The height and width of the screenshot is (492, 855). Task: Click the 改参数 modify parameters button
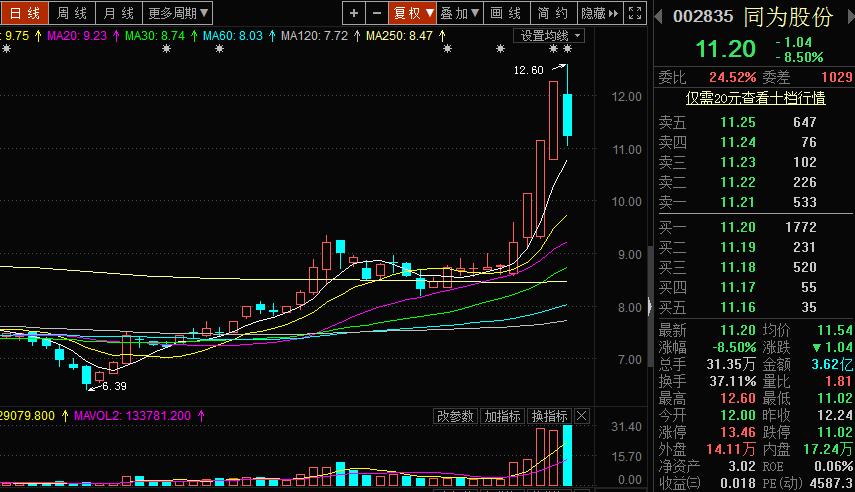click(455, 416)
